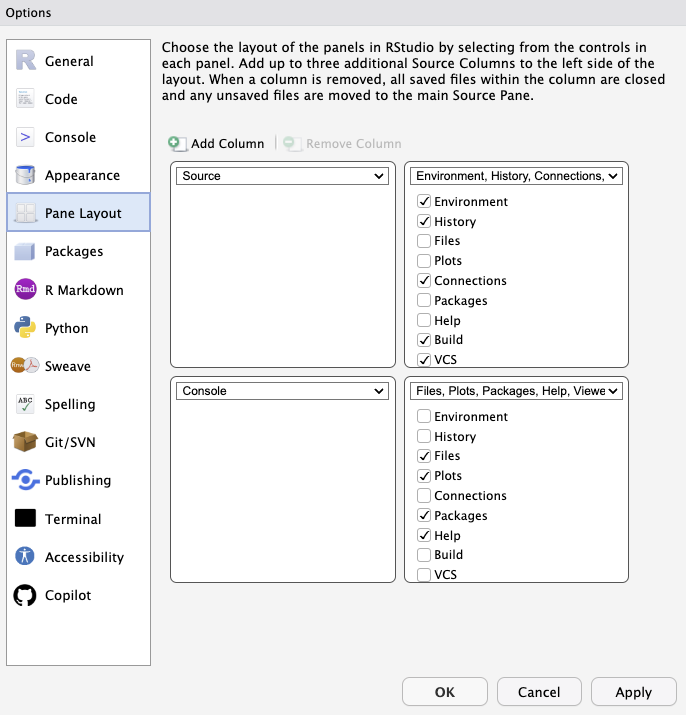Click the green plus Add Column icon
Image resolution: width=686 pixels, height=715 pixels.
[x=177, y=144]
